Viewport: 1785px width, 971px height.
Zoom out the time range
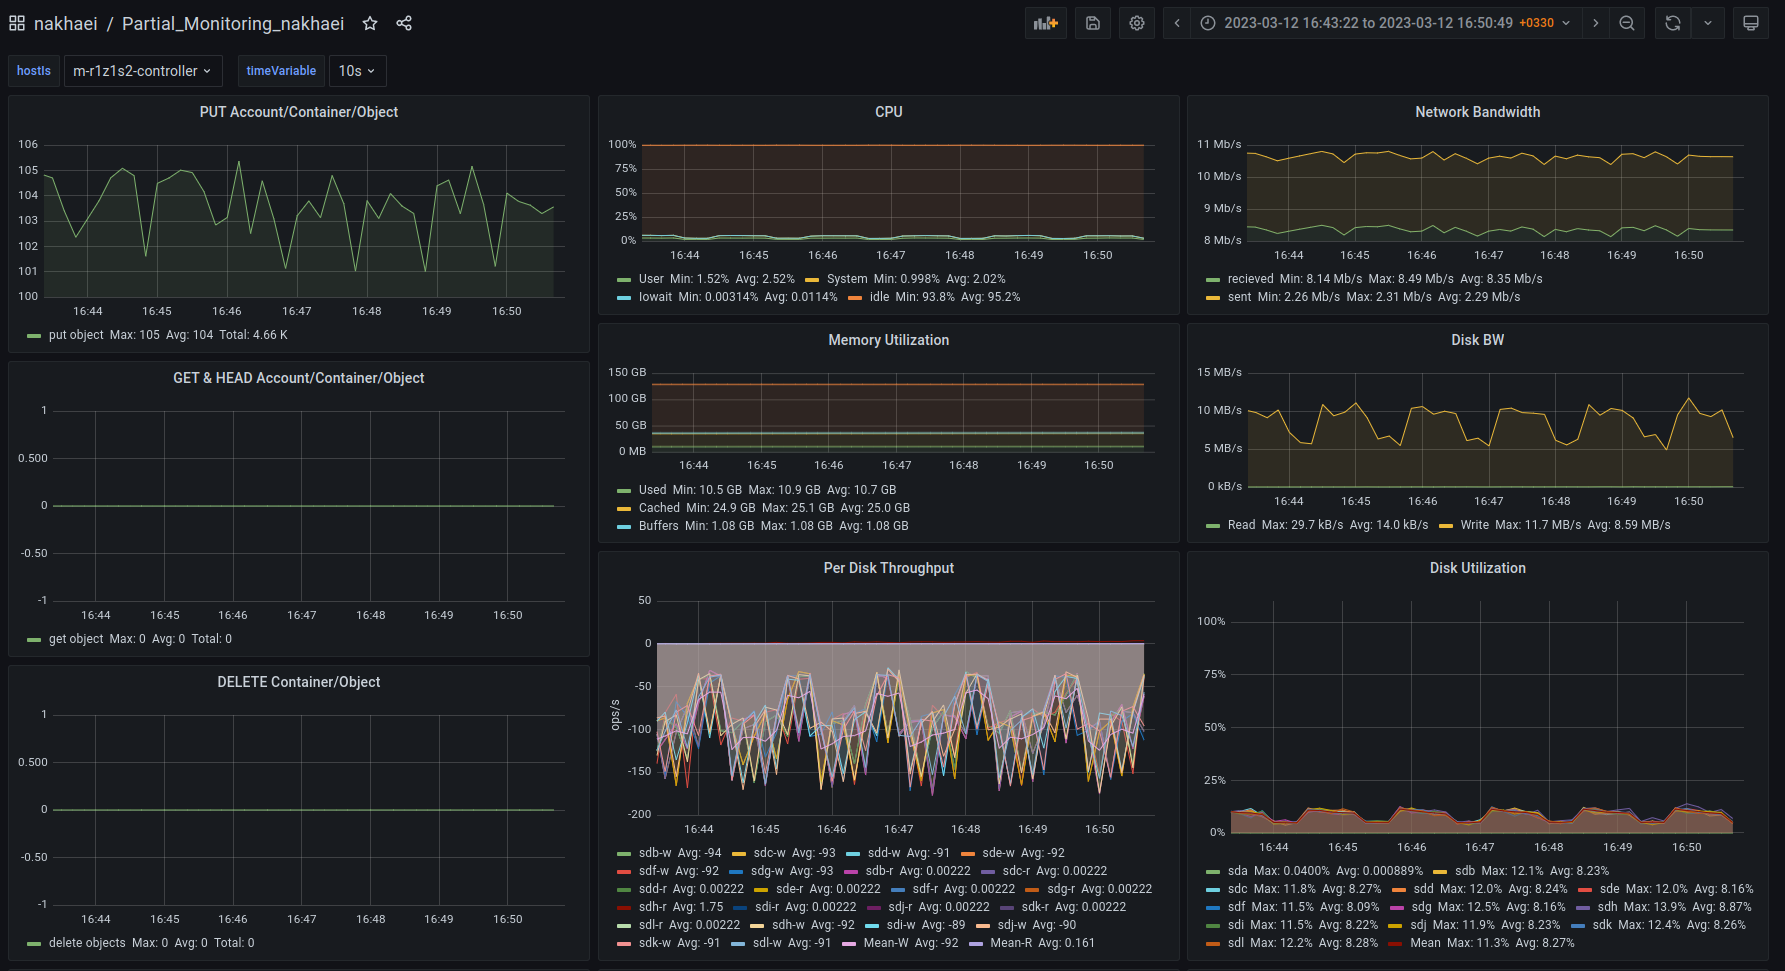coord(1627,23)
